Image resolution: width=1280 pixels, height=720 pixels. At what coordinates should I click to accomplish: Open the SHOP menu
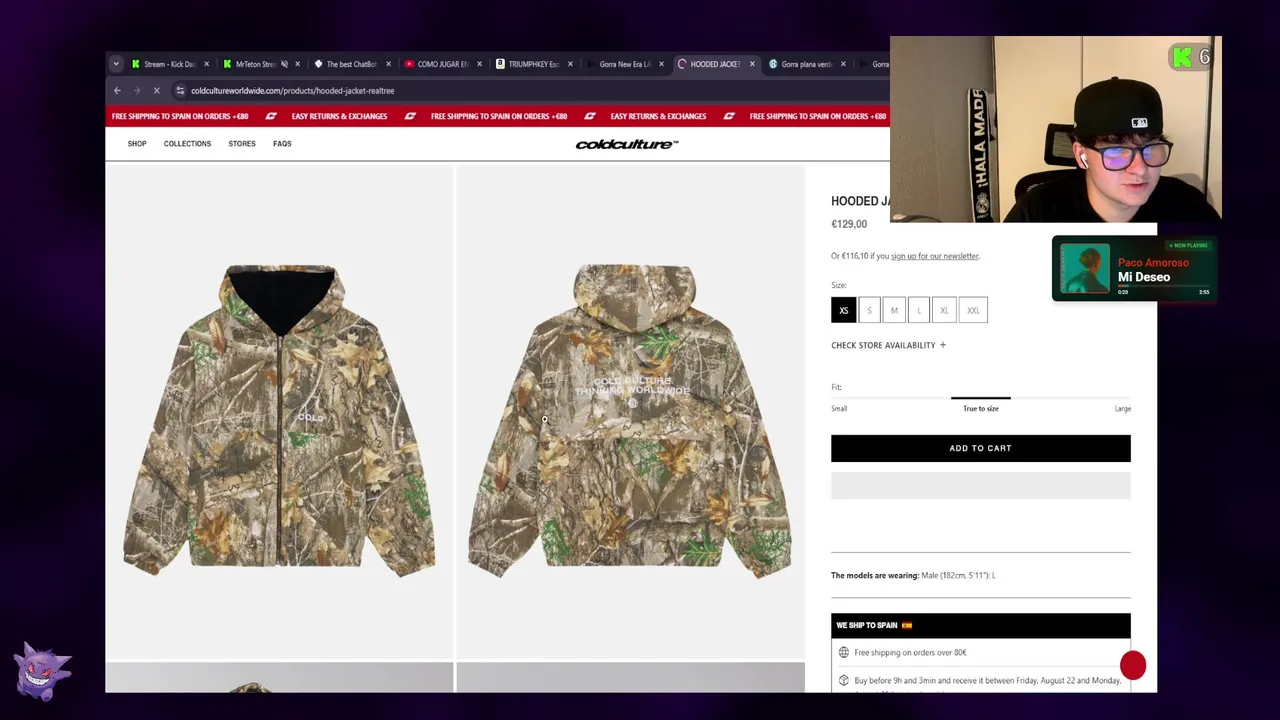(x=137, y=144)
